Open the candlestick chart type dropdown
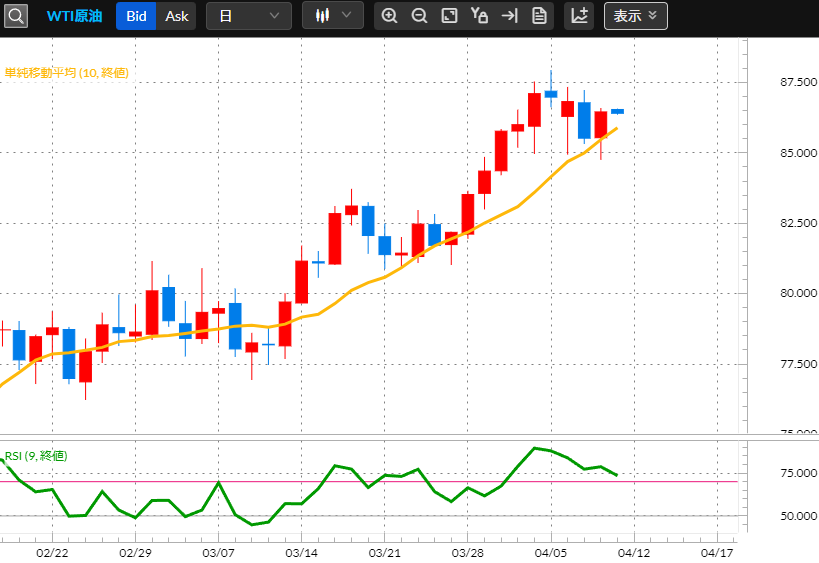Screen dimensions: 819x563 pyautogui.click(x=333, y=16)
